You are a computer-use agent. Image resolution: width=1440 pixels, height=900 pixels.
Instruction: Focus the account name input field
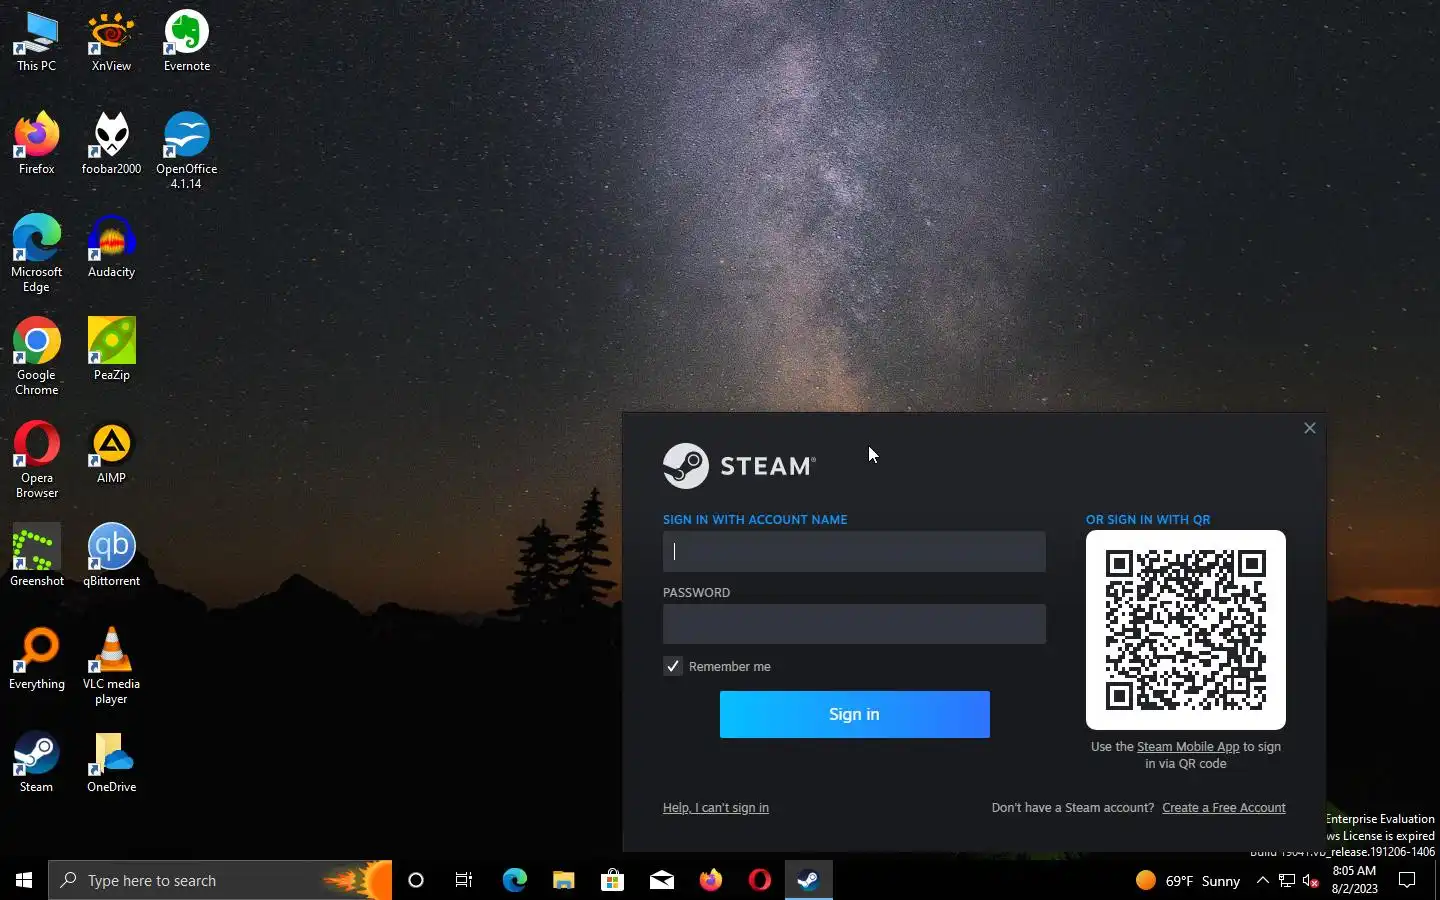click(x=854, y=551)
